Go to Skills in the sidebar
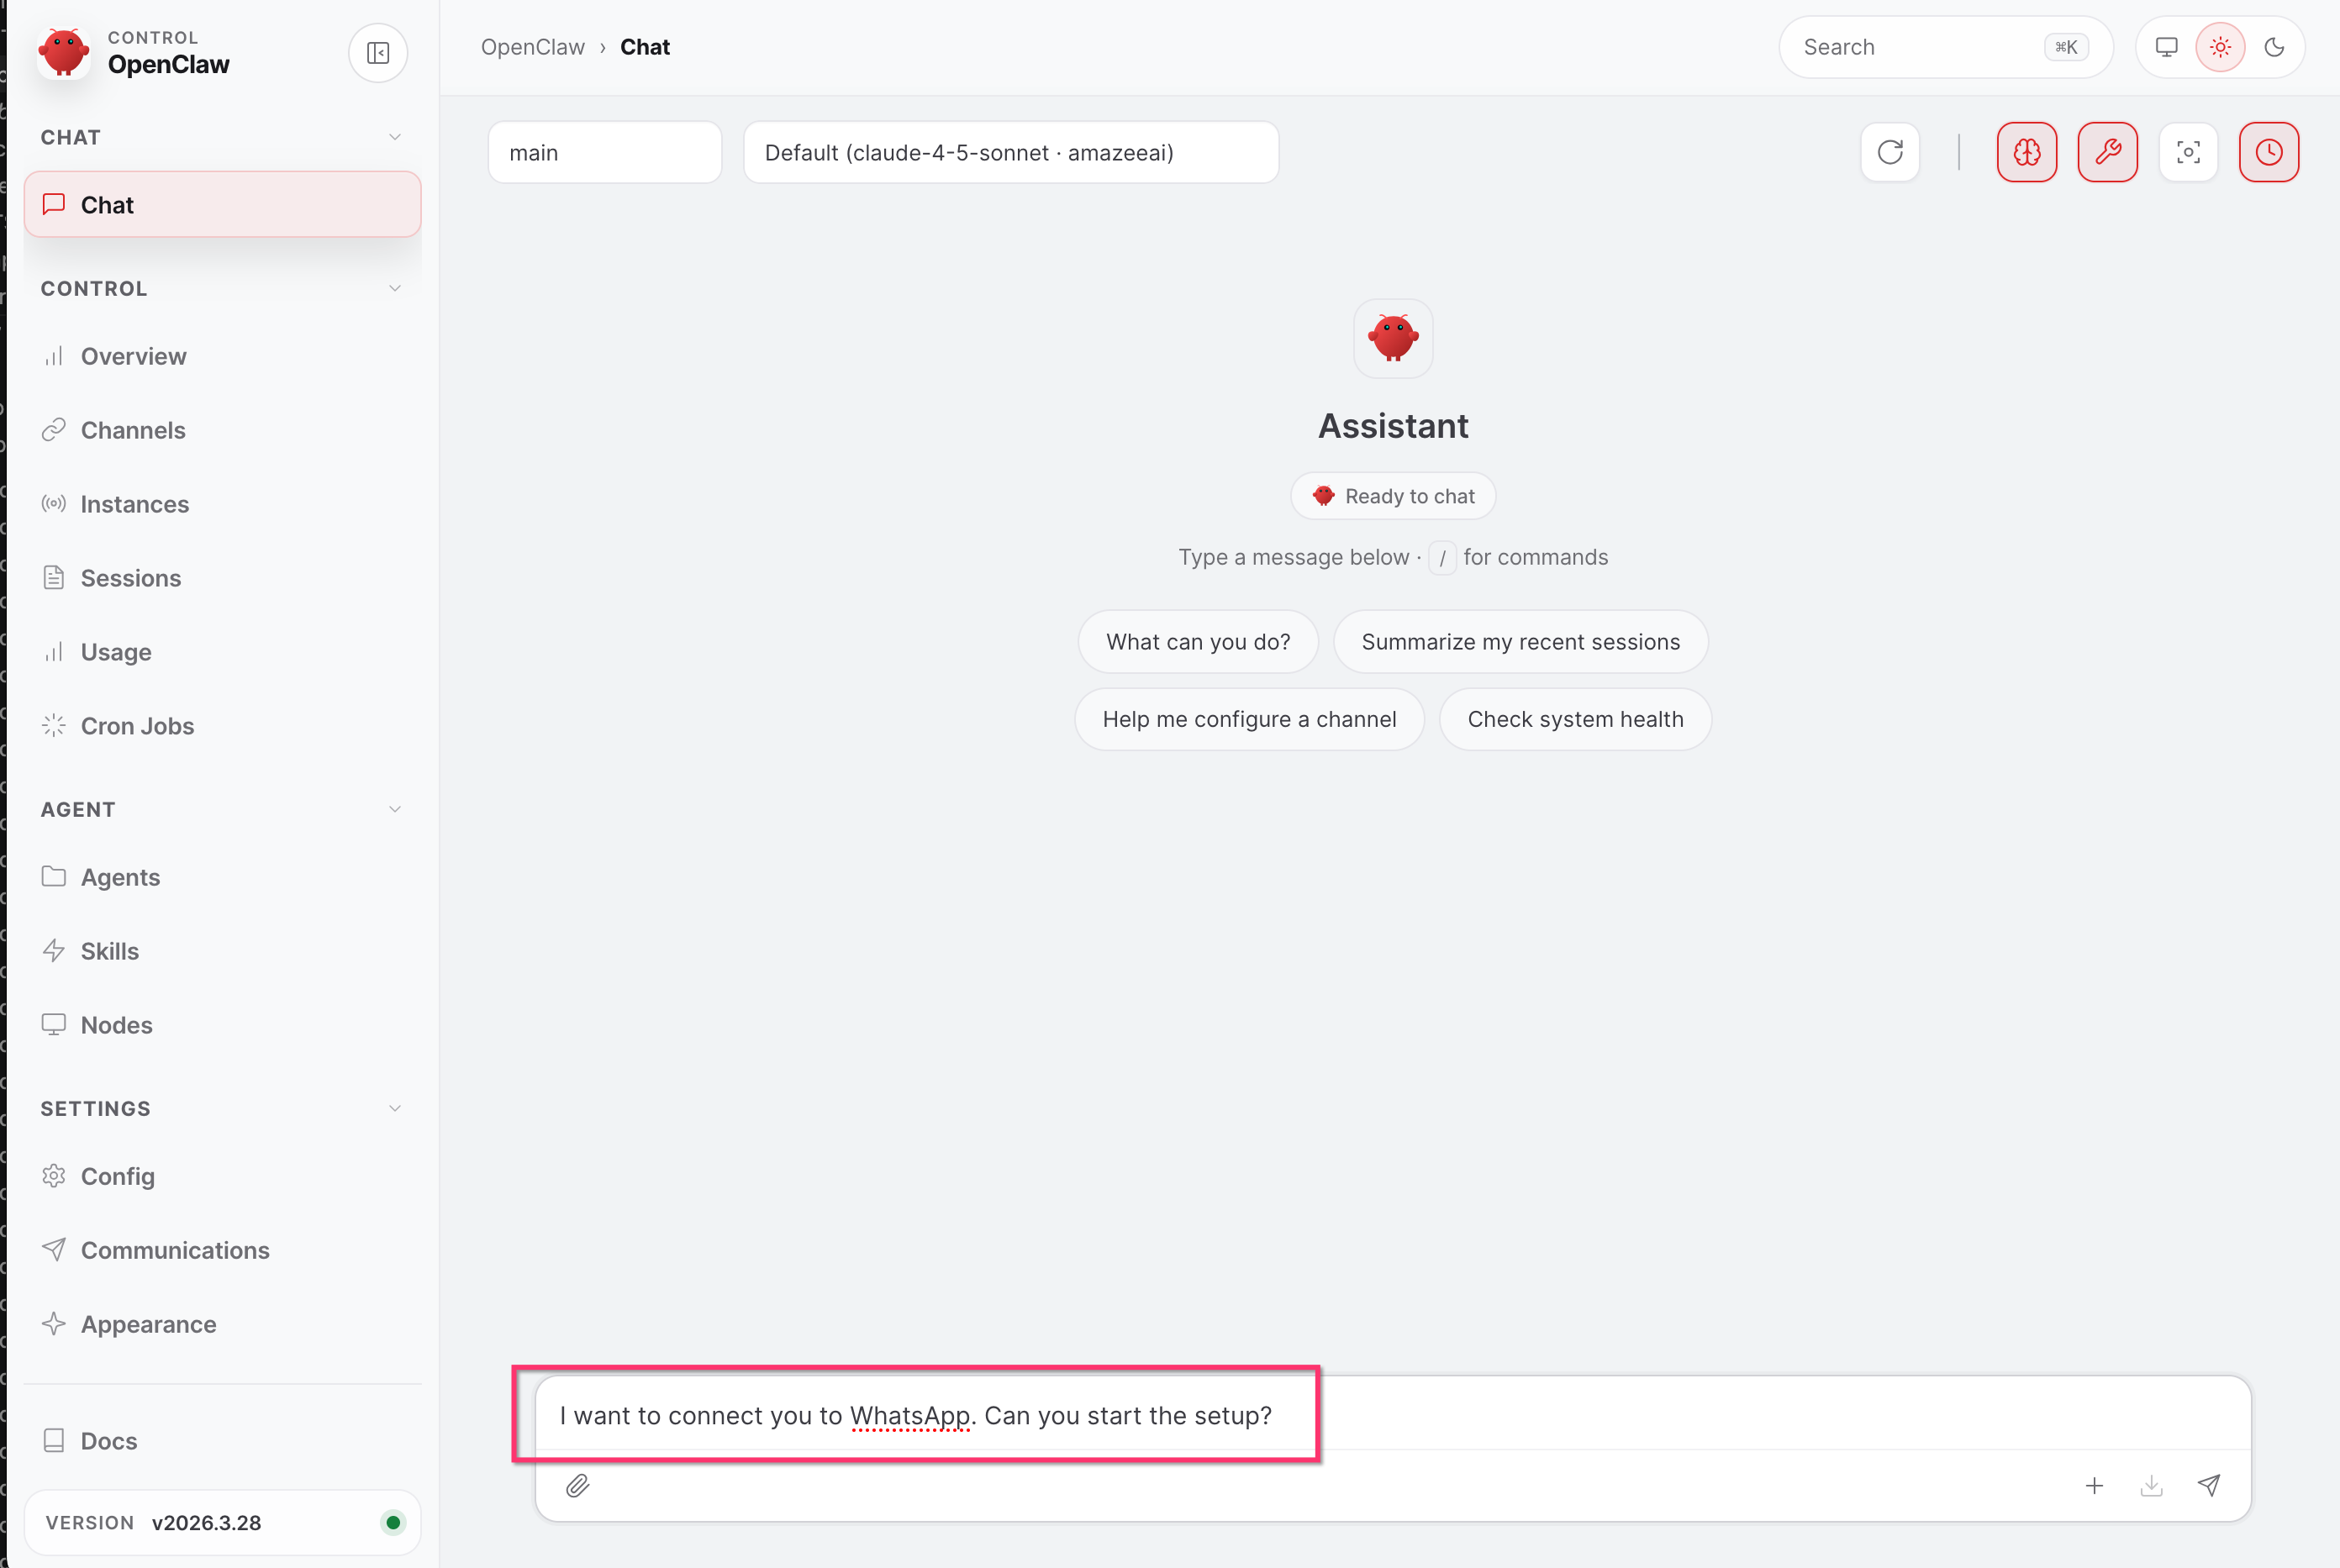 click(222, 952)
